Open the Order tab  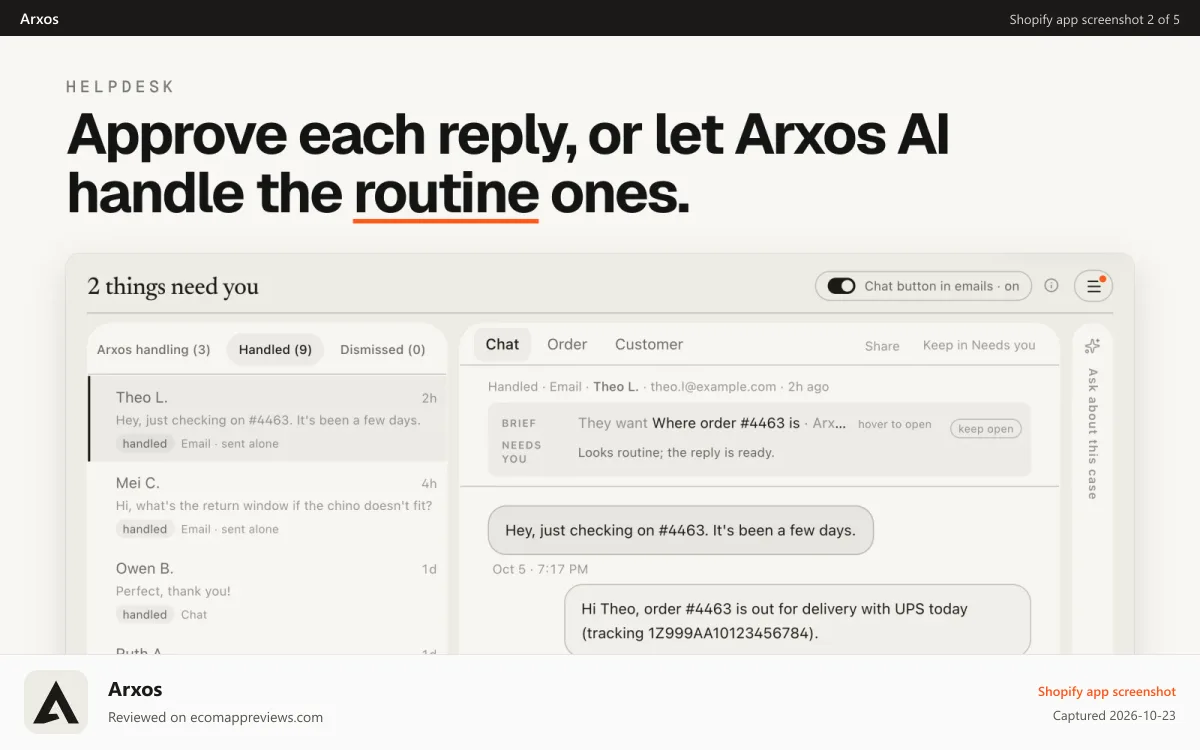tap(567, 344)
